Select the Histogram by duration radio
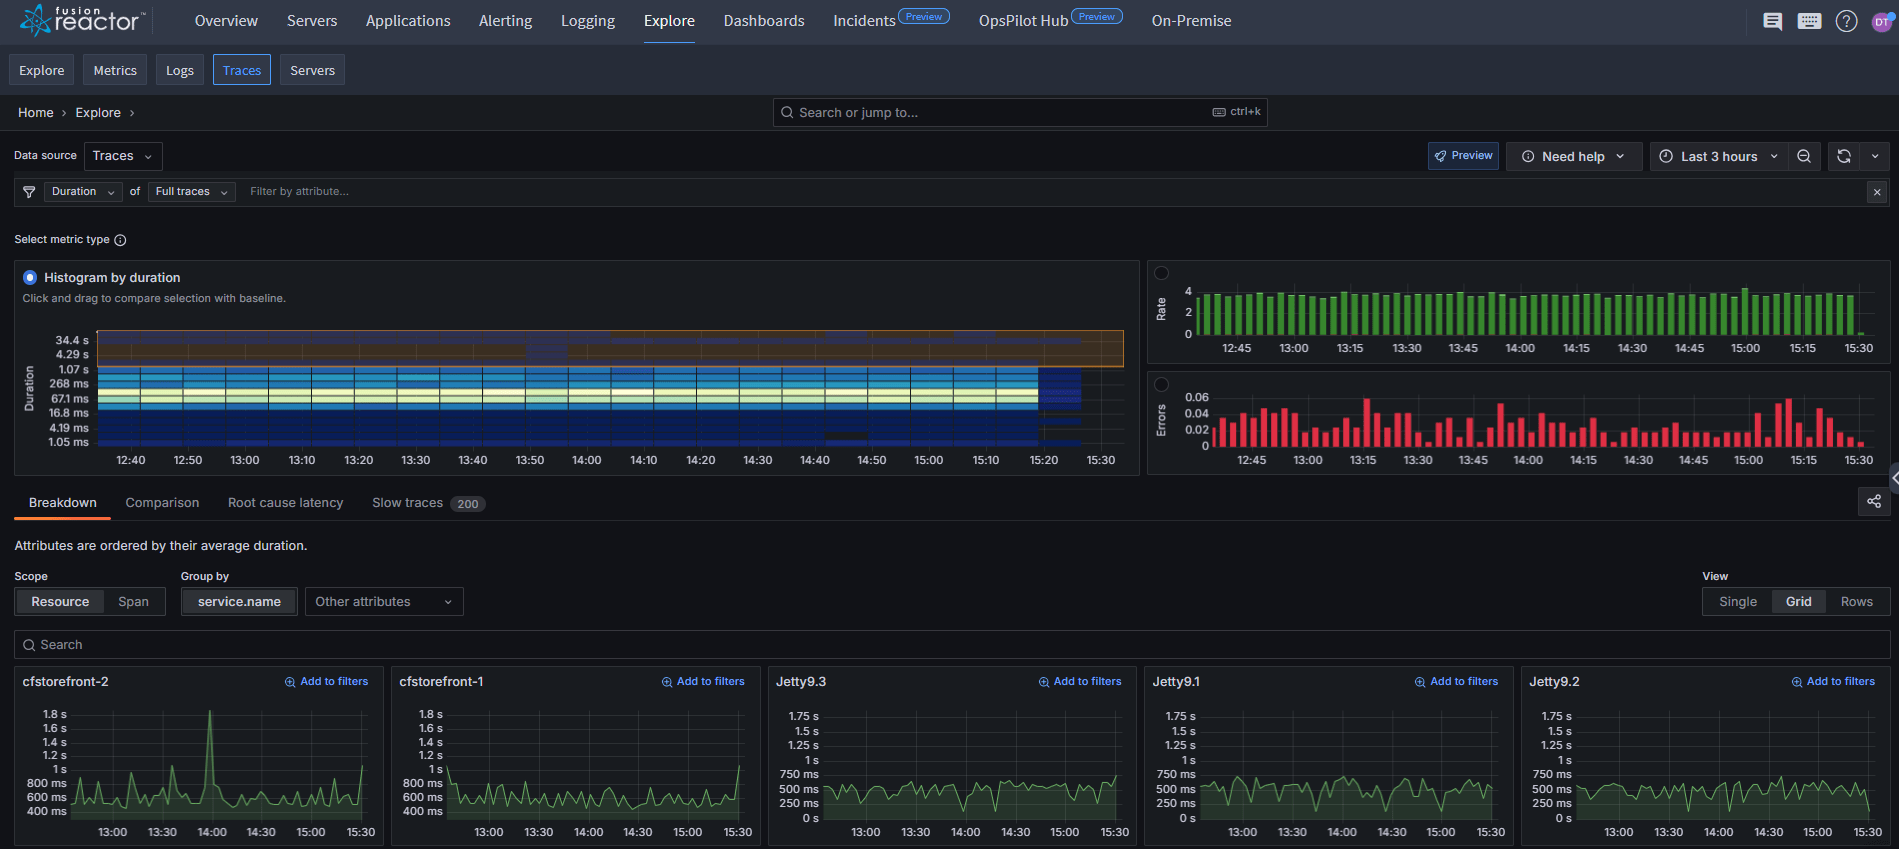The image size is (1899, 849). [30, 278]
